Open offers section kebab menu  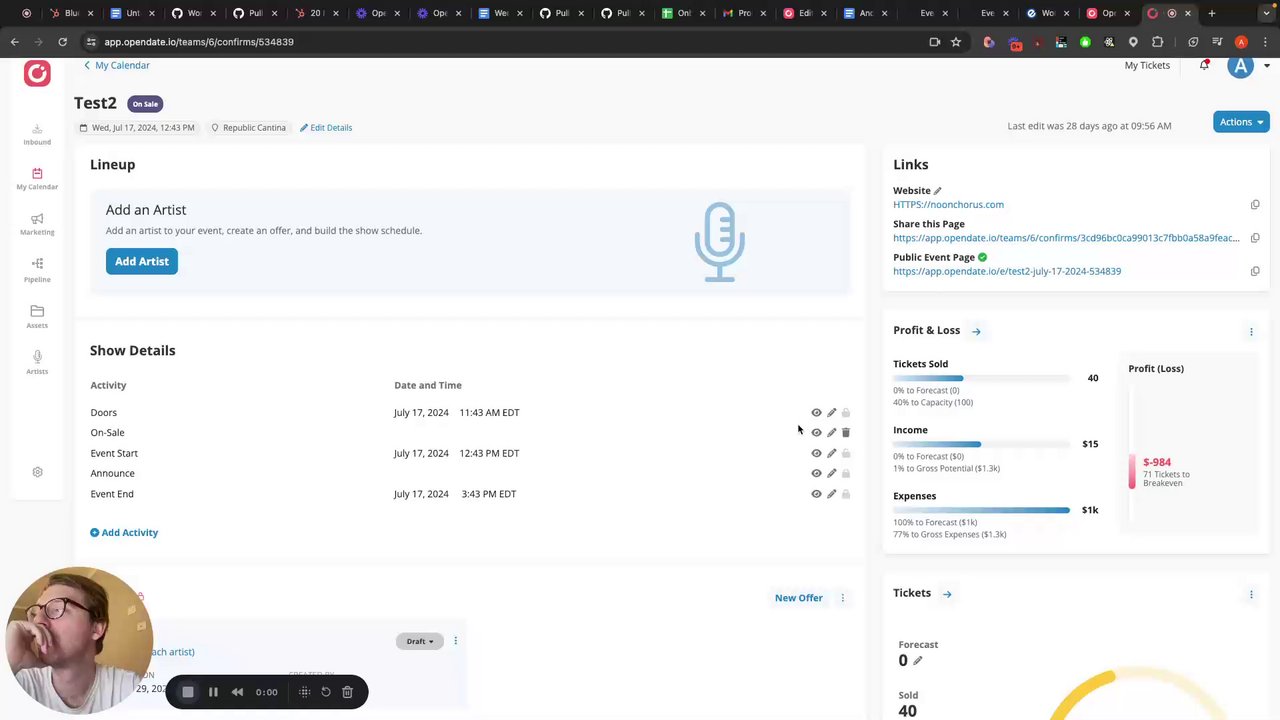click(842, 598)
